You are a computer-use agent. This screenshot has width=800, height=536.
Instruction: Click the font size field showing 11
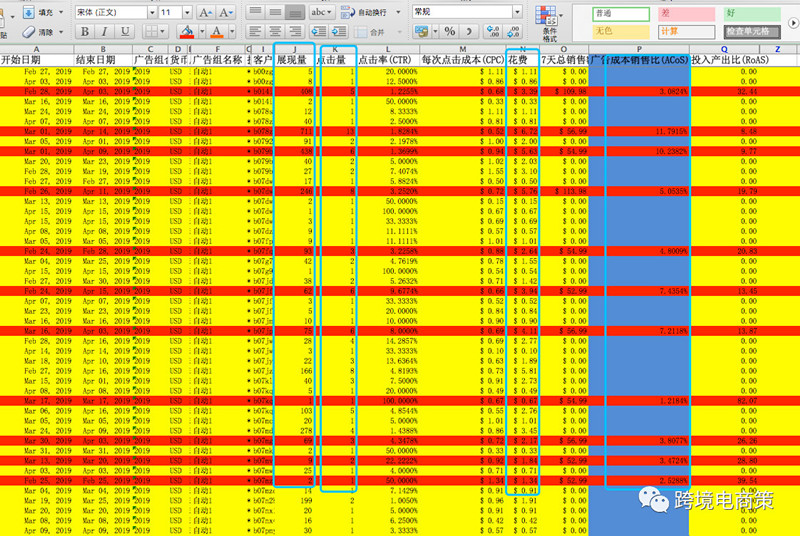(x=170, y=12)
